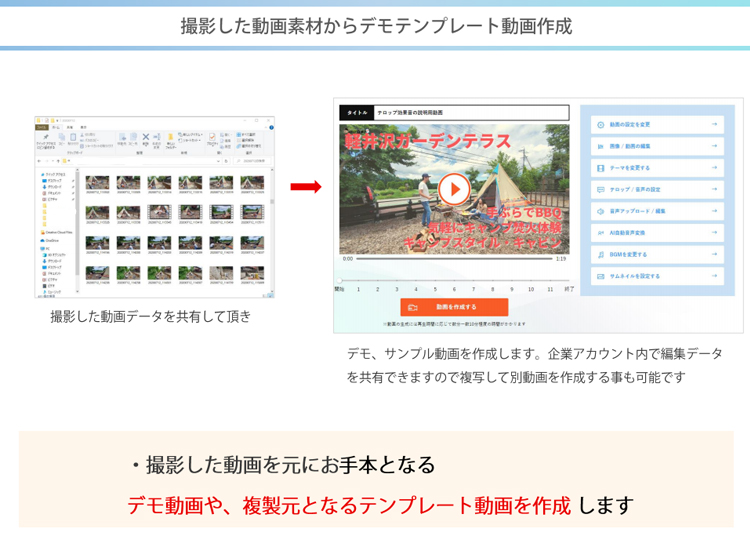
Task: Click the テーマを変更する film icon
Action: (600, 168)
